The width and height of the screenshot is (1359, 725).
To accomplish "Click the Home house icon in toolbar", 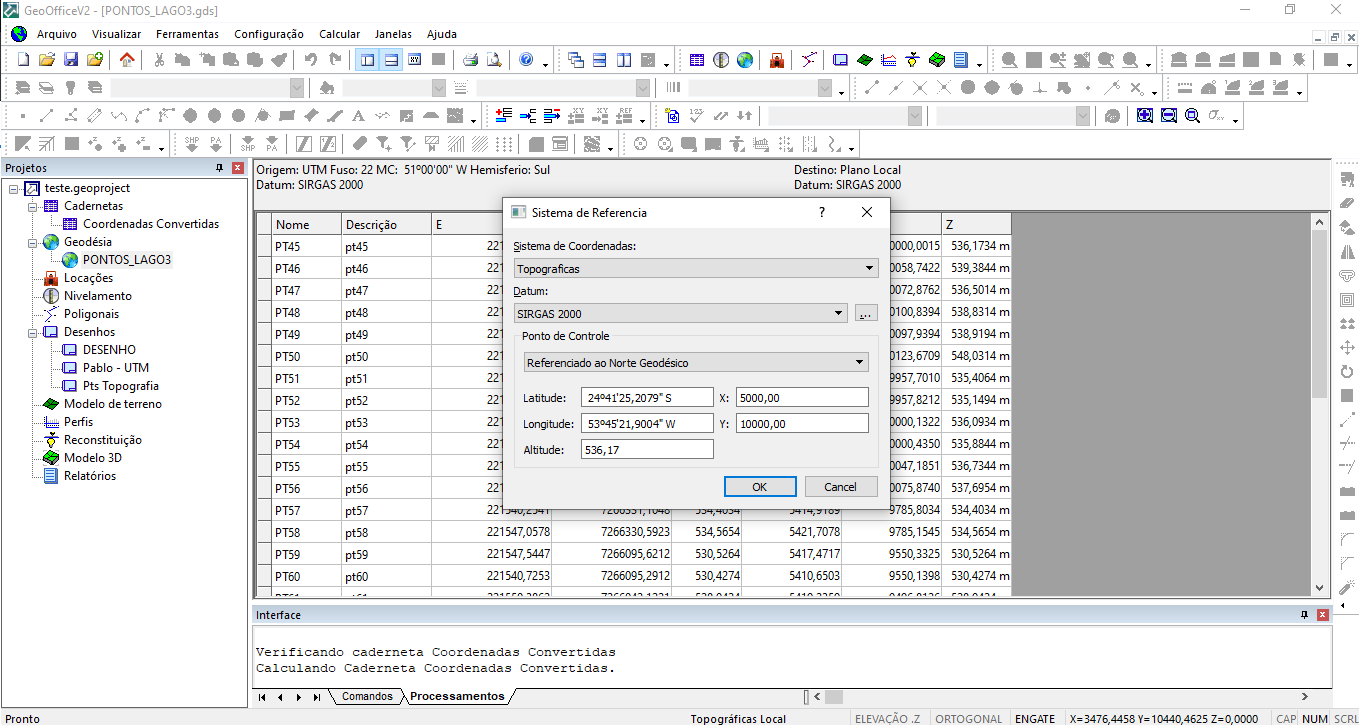I will [127, 60].
